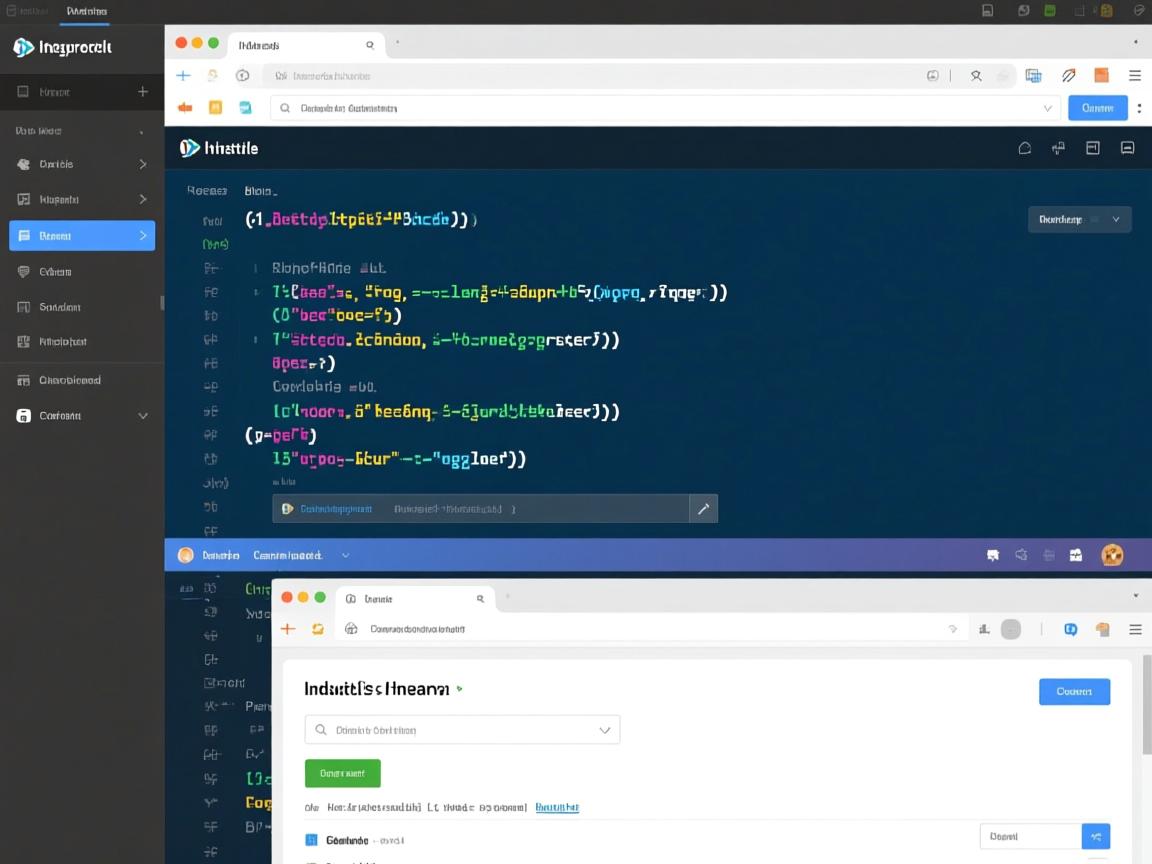Open the dark dropdown at right of the code panel
The width and height of the screenshot is (1152, 864).
pyautogui.click(x=1079, y=219)
